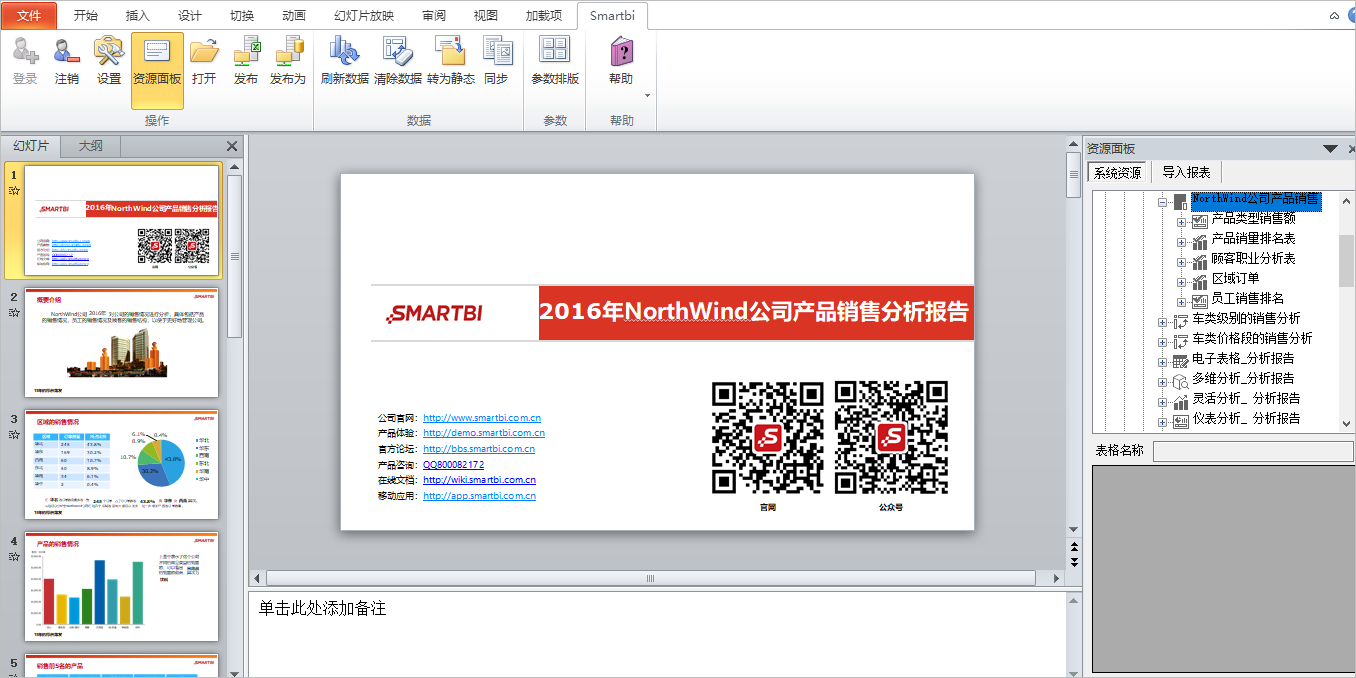Click the 打开 open folder icon

tap(204, 50)
